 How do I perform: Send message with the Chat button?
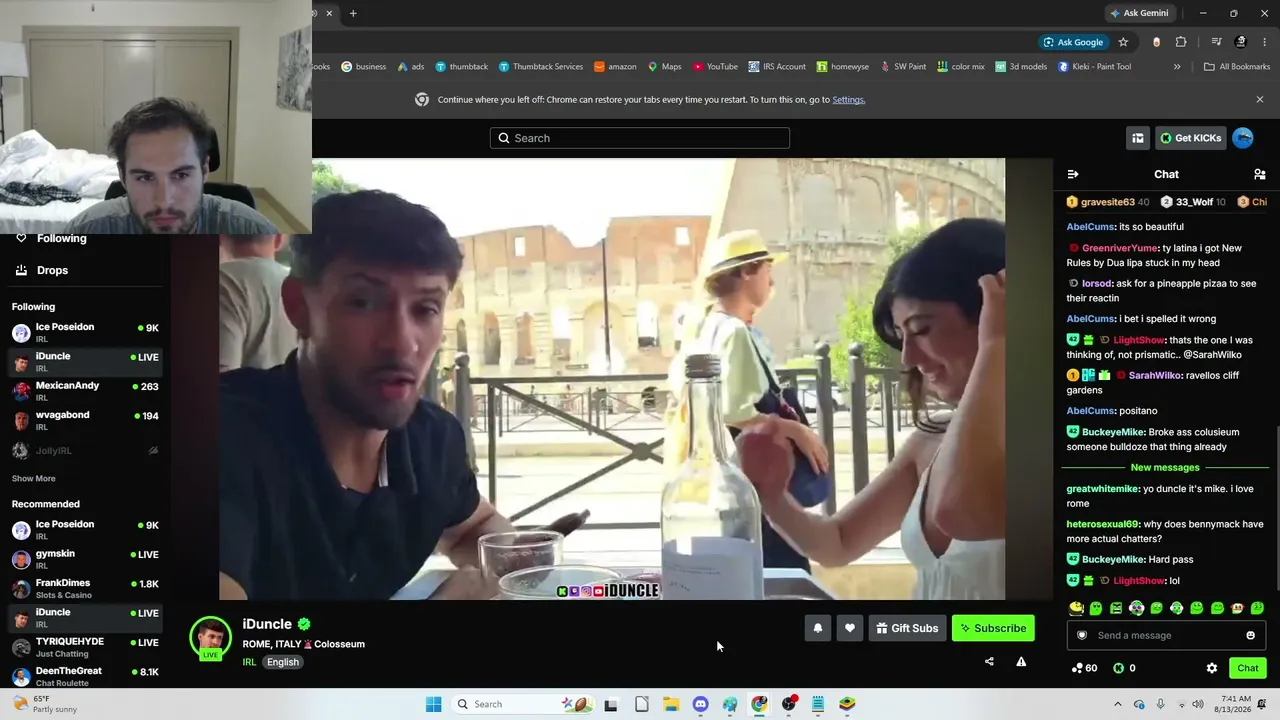coord(1248,668)
